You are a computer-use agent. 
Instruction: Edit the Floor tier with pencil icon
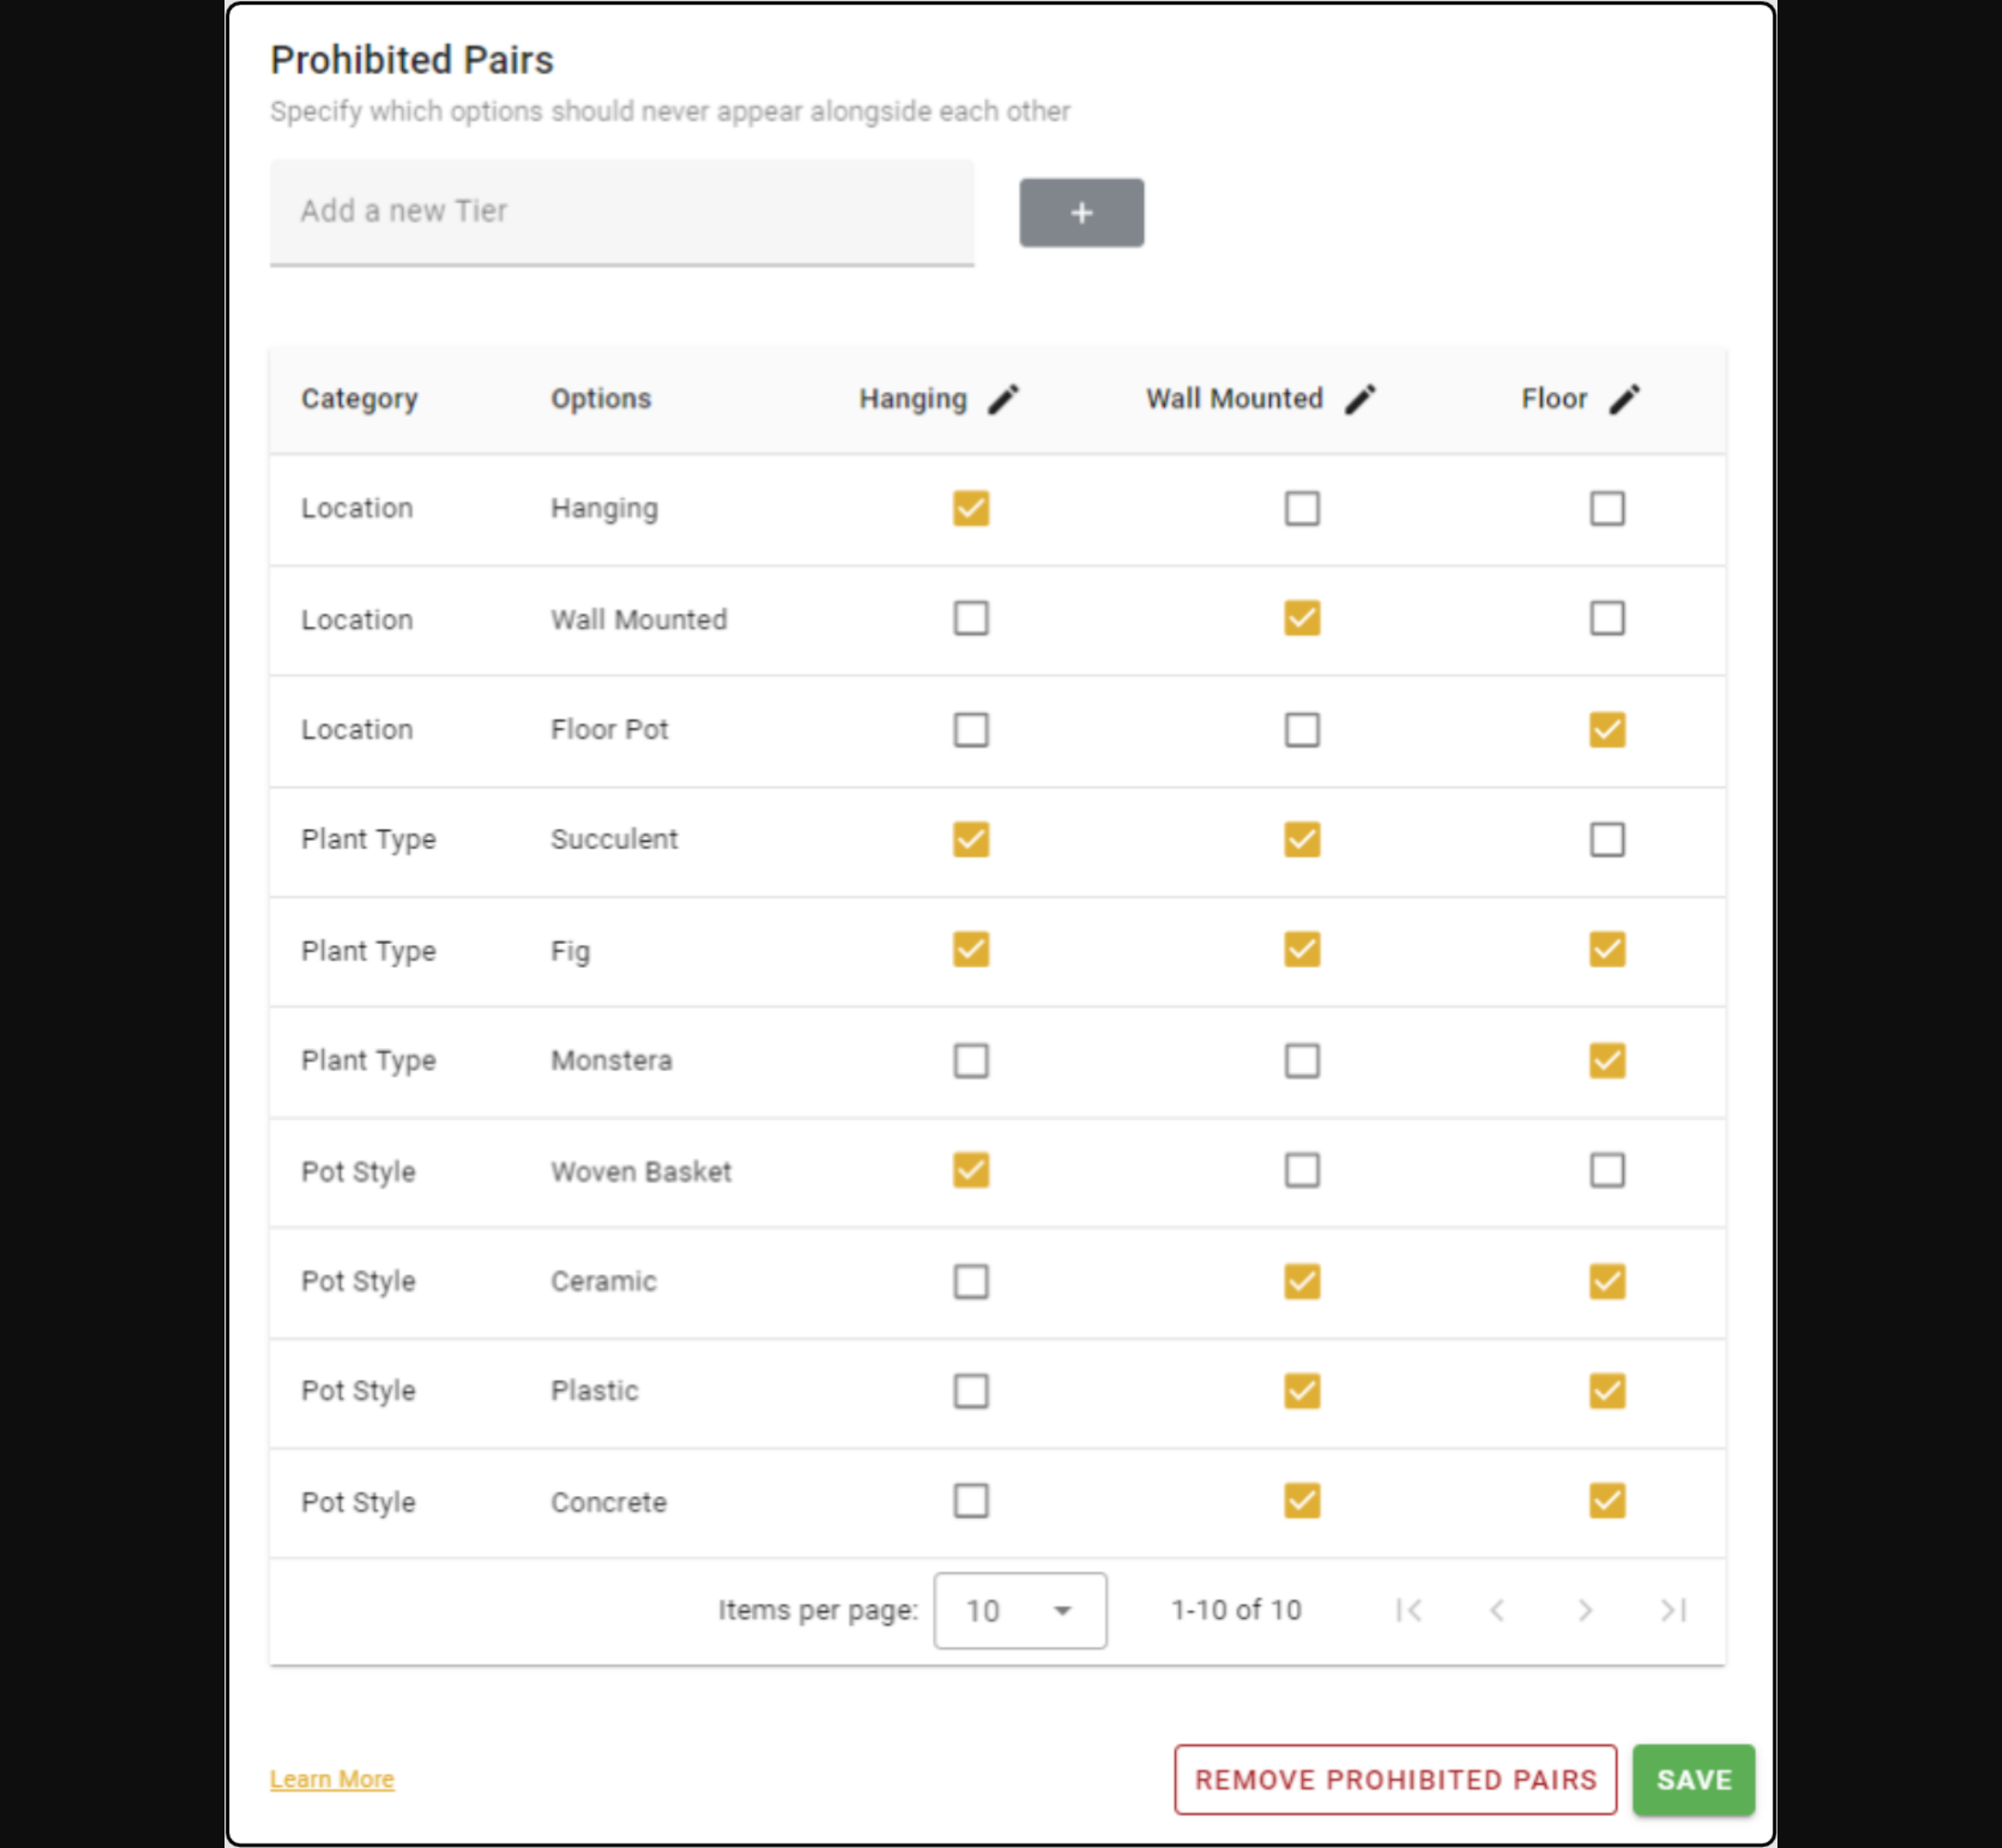(1624, 399)
